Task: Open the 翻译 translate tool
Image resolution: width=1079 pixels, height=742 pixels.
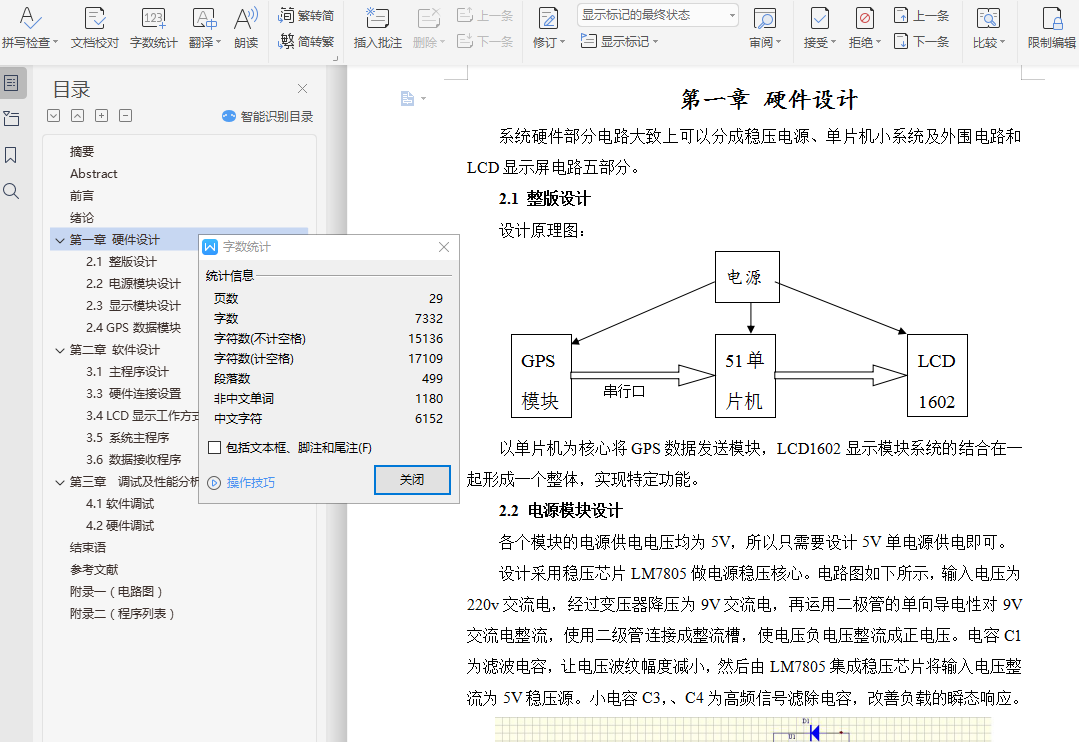Action: click(x=204, y=28)
